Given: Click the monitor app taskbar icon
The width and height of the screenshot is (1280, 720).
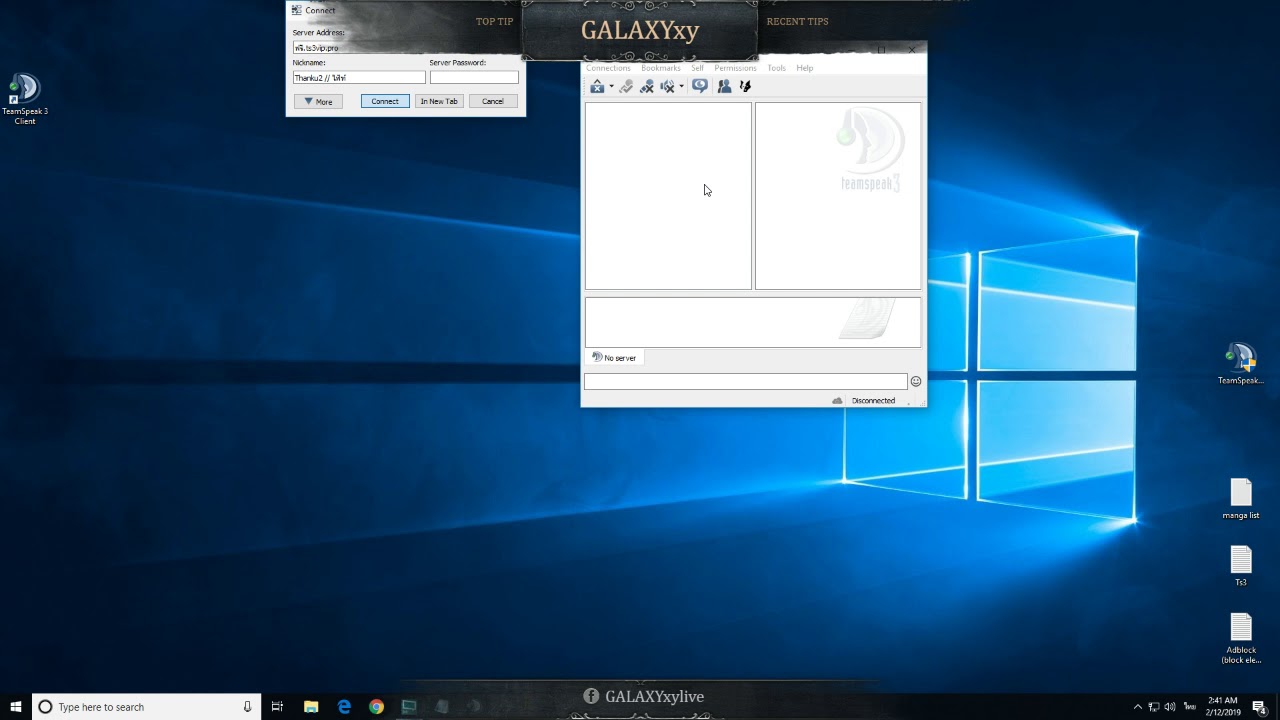Looking at the screenshot, I should tap(409, 706).
